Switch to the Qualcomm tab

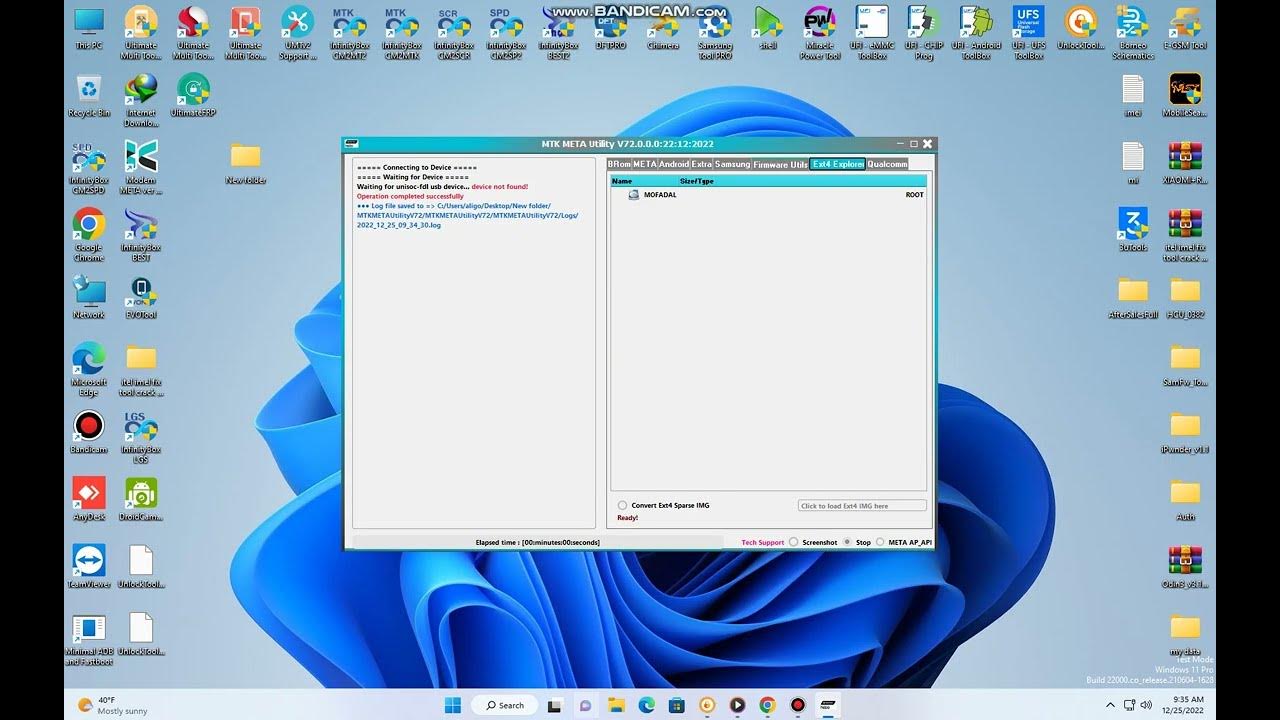click(887, 164)
